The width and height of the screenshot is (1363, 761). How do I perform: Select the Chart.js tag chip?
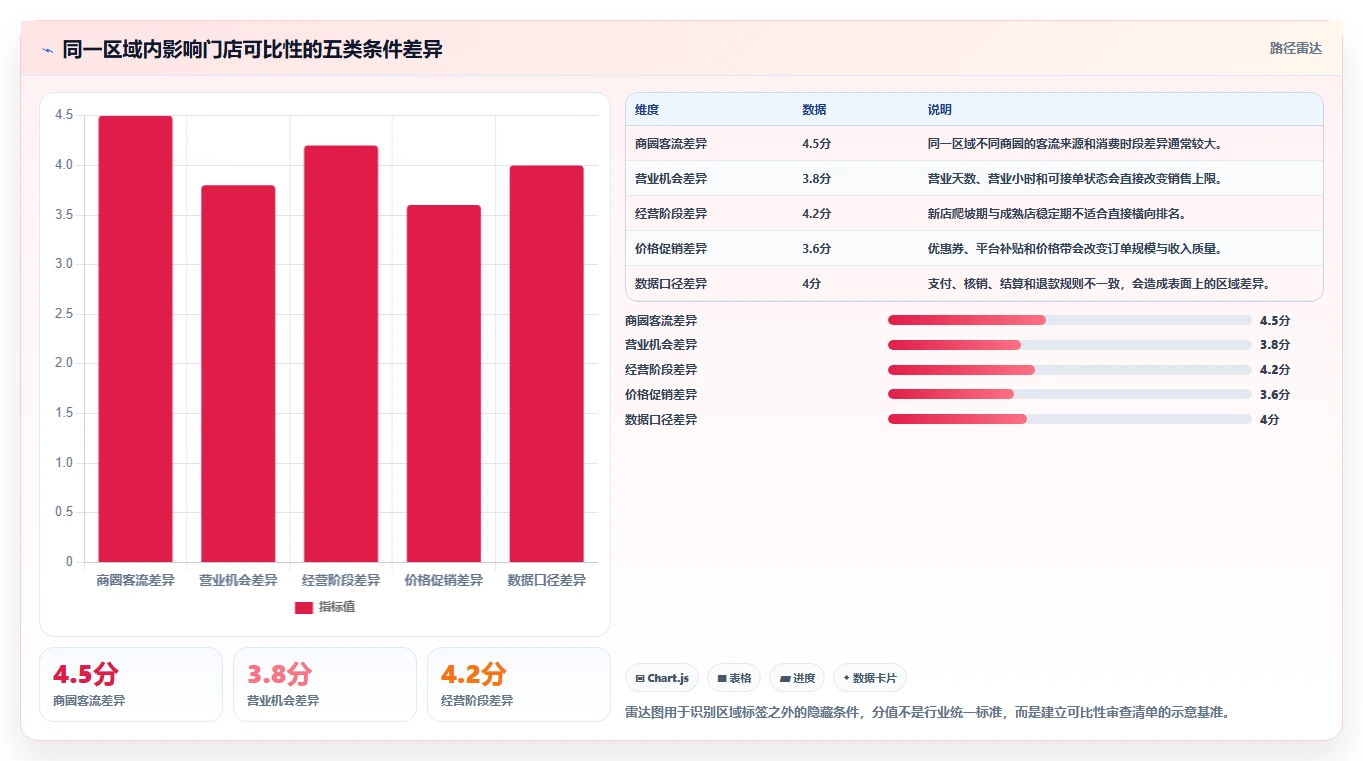pos(662,678)
